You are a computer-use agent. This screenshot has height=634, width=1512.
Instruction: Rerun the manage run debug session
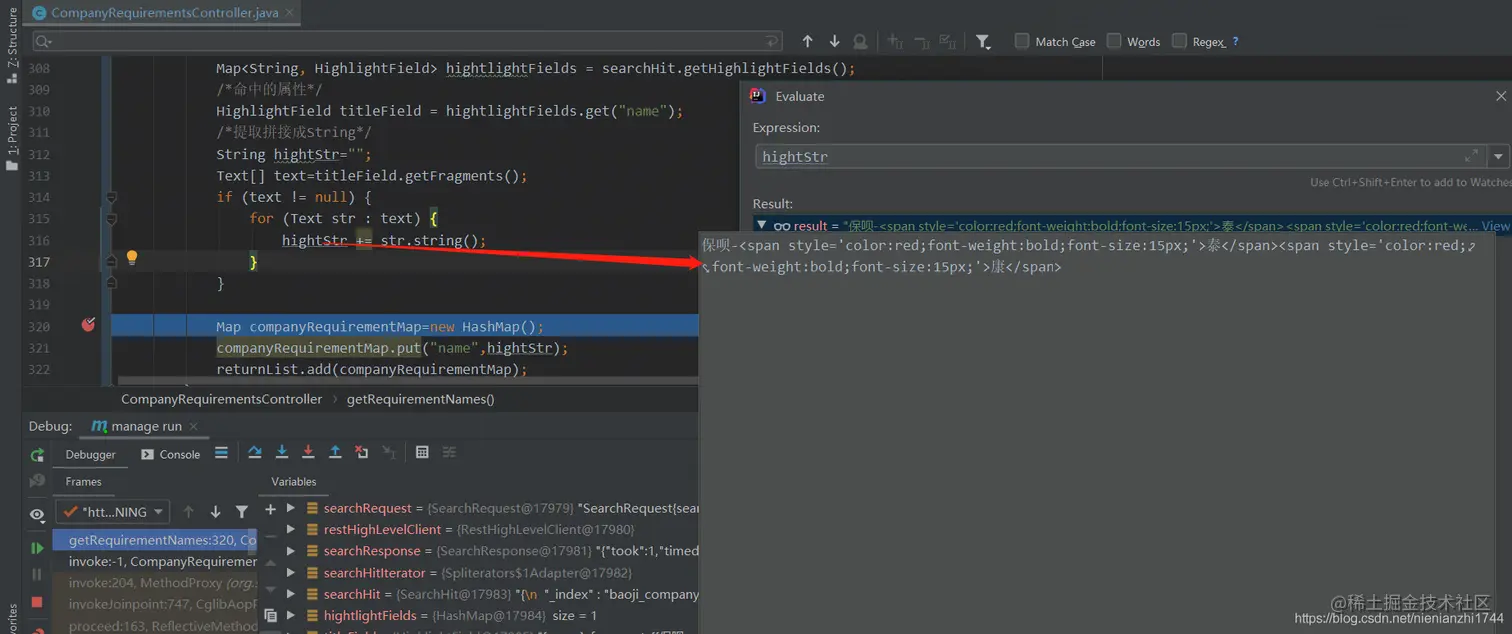(37, 455)
